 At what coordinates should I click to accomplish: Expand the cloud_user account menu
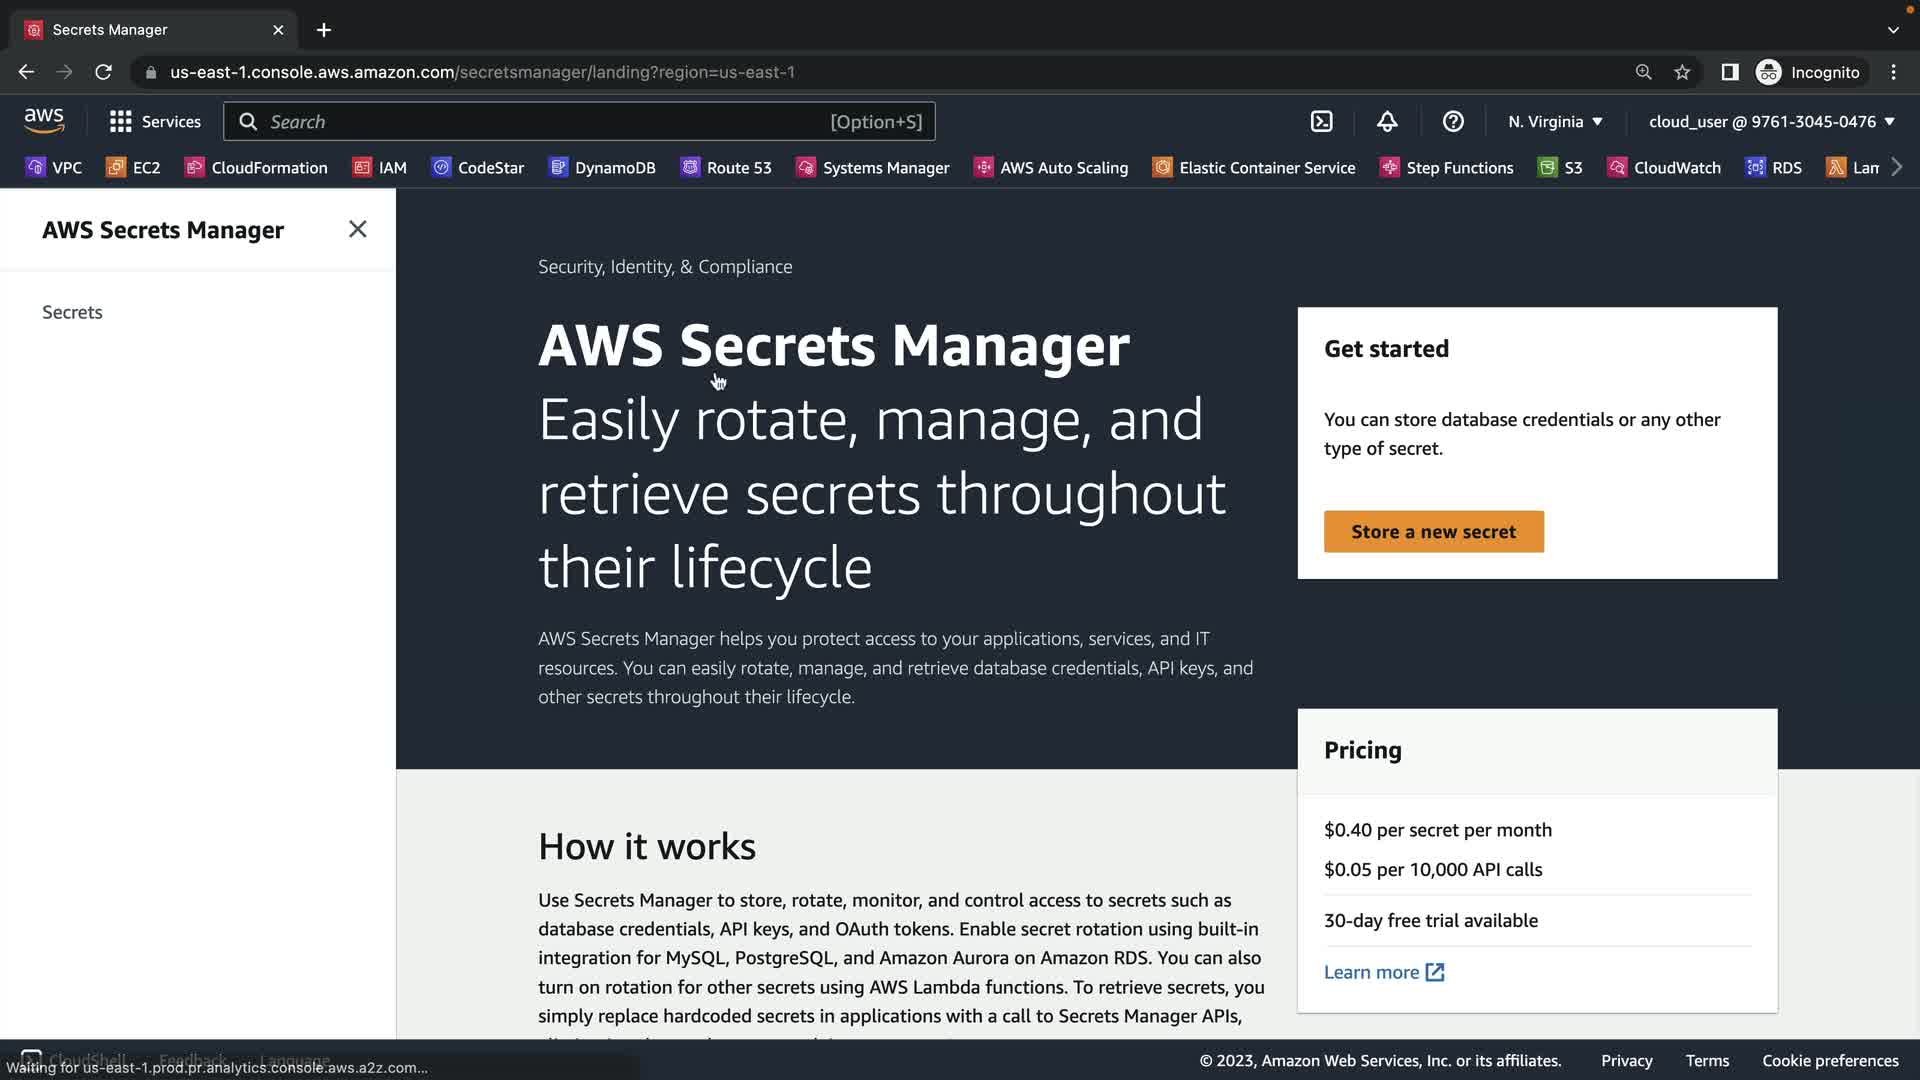tap(1771, 122)
